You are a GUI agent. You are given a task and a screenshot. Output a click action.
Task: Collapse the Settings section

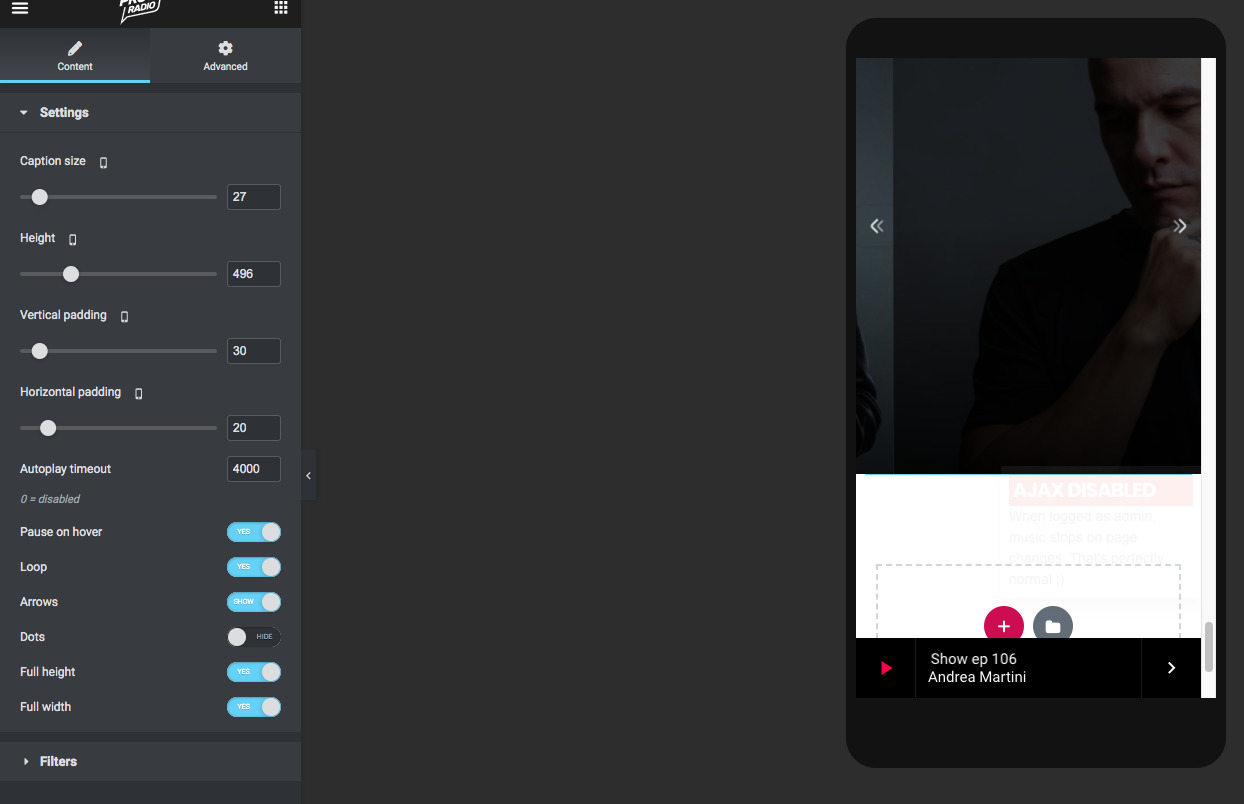point(64,113)
